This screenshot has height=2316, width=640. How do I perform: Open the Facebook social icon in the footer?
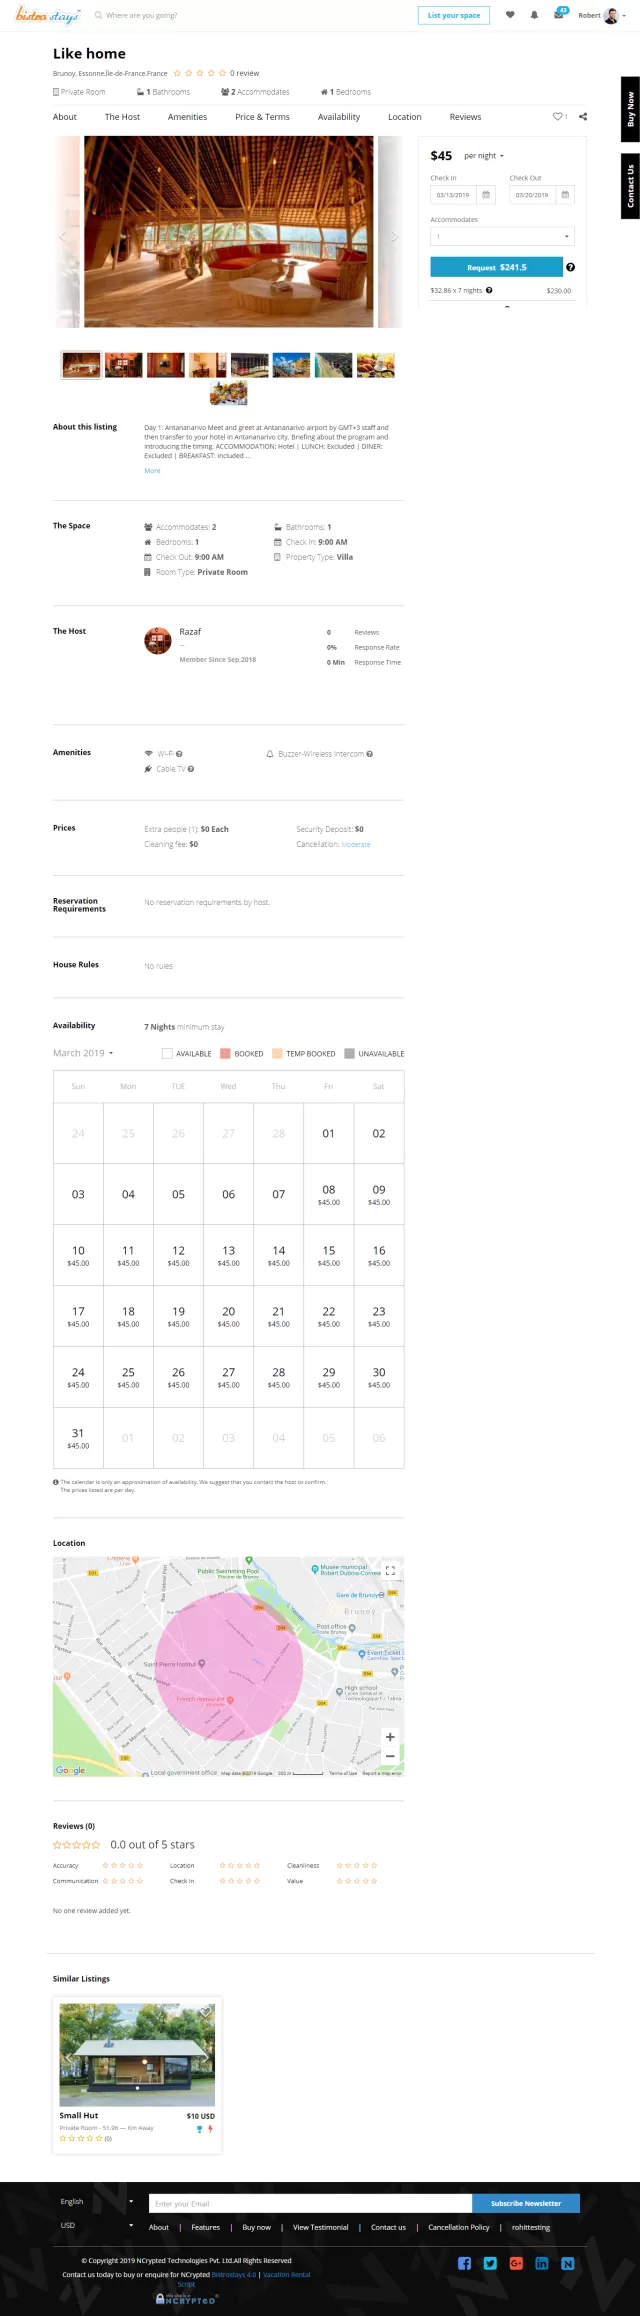click(464, 2263)
